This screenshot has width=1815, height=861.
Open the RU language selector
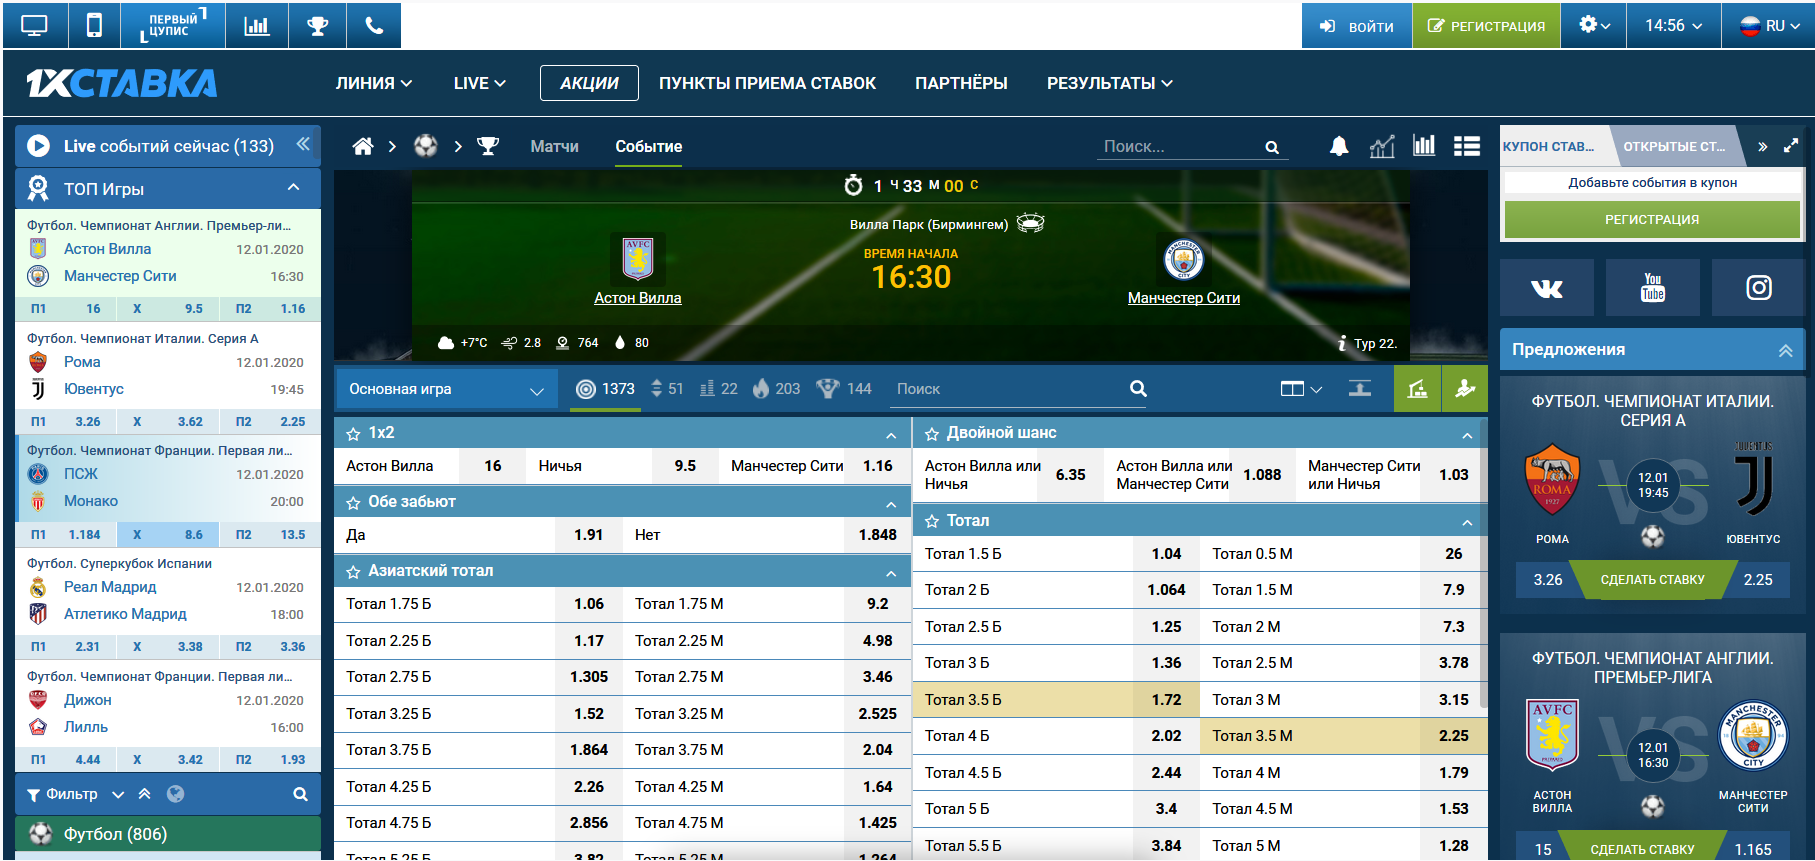[x=1768, y=26]
